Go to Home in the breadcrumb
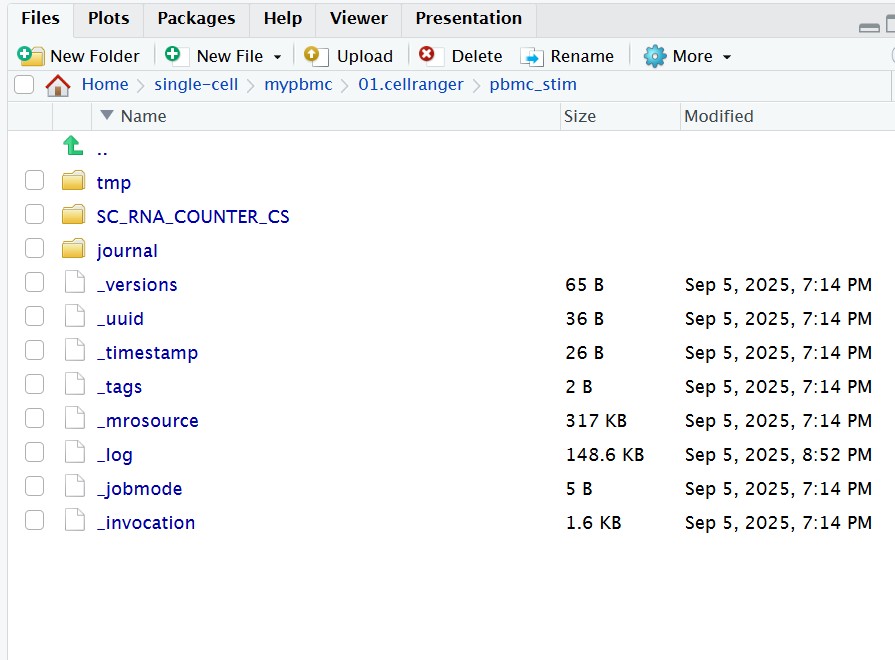 point(105,84)
